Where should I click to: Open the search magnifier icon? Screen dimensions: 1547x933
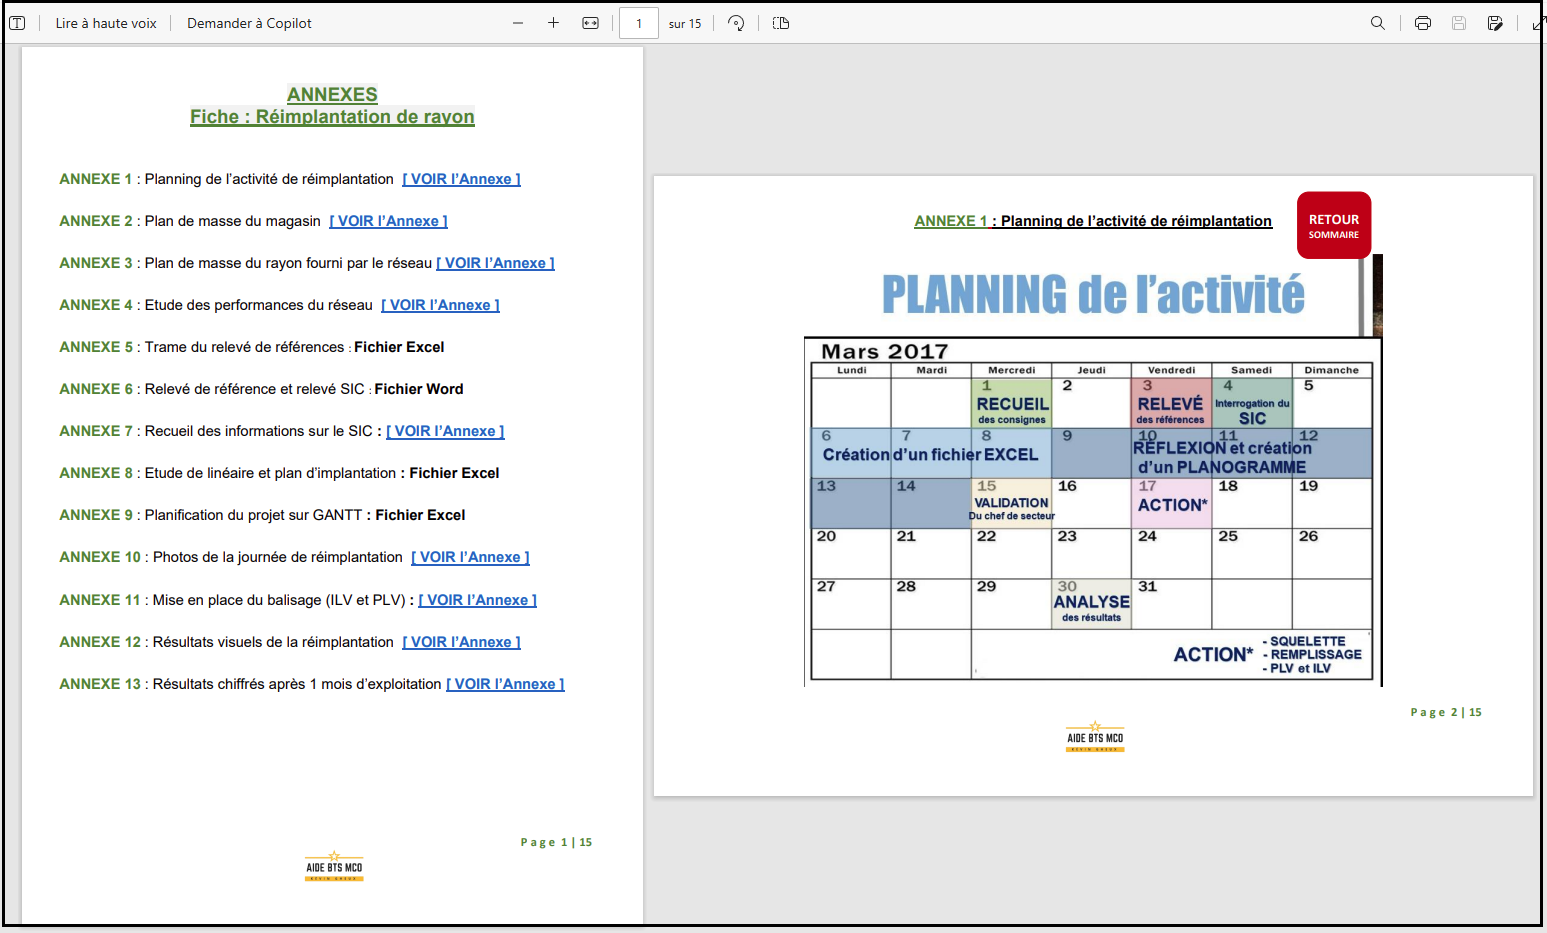tap(1378, 23)
